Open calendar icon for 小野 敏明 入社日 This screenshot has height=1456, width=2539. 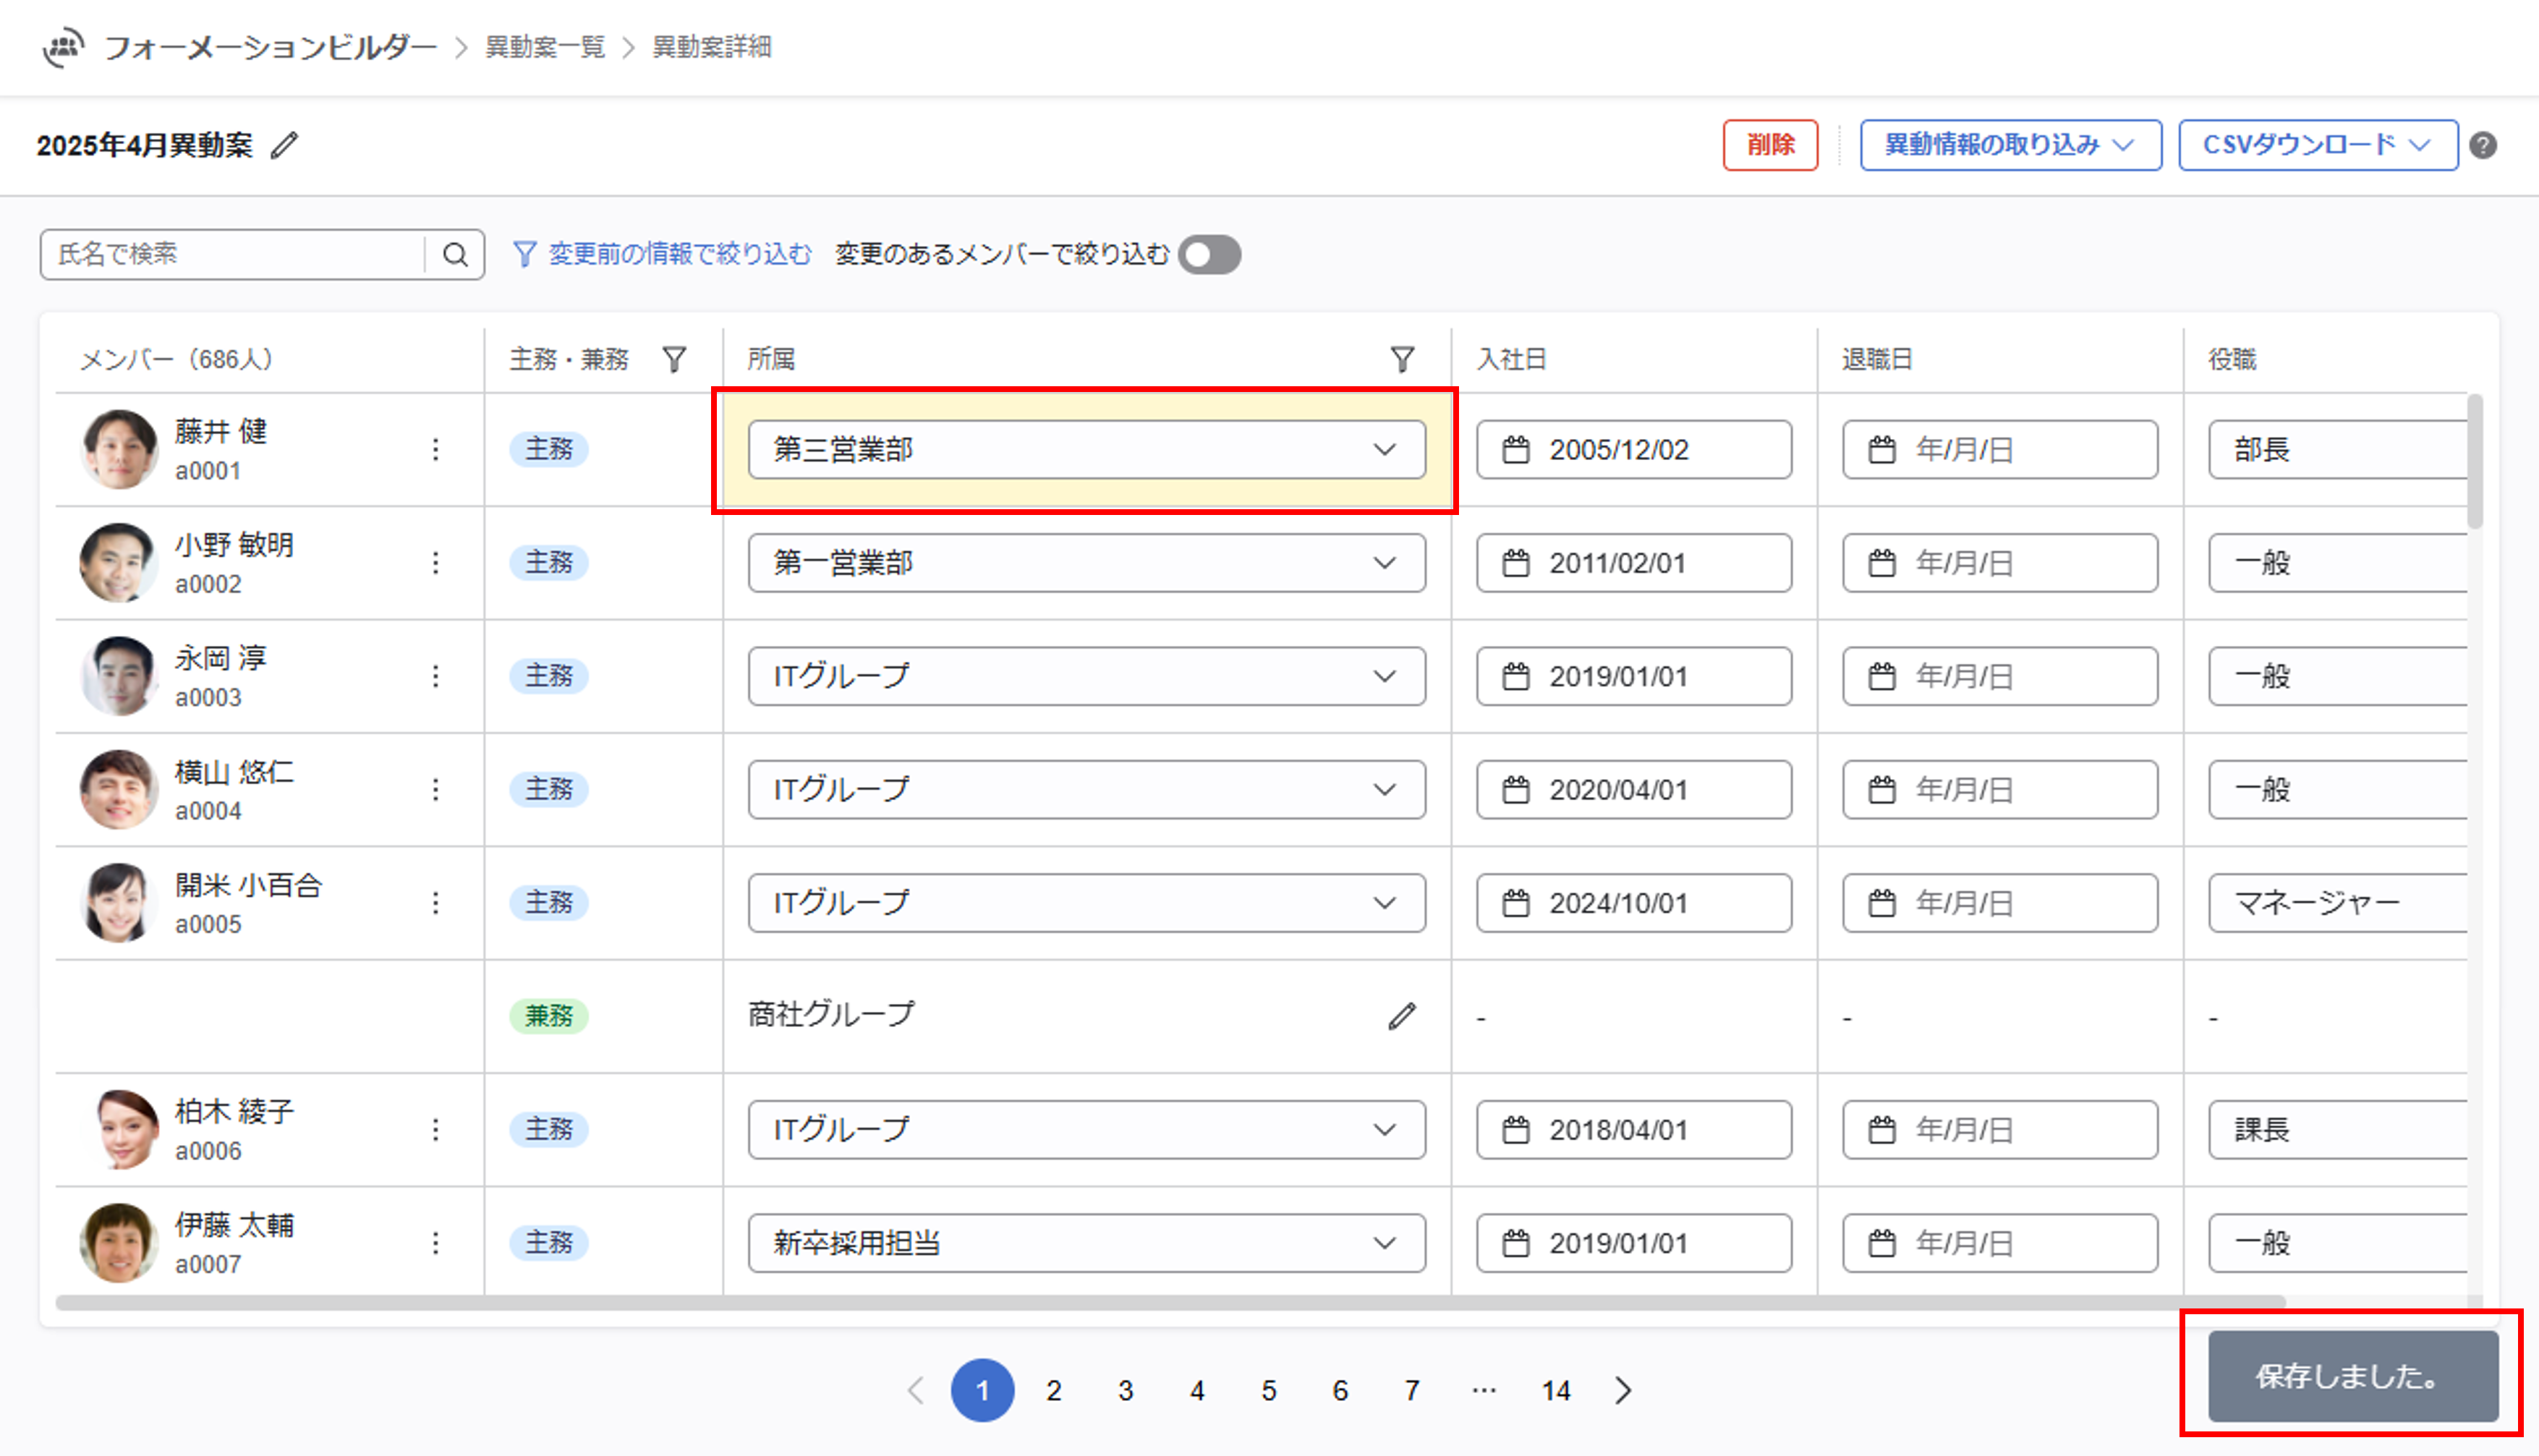(1516, 563)
